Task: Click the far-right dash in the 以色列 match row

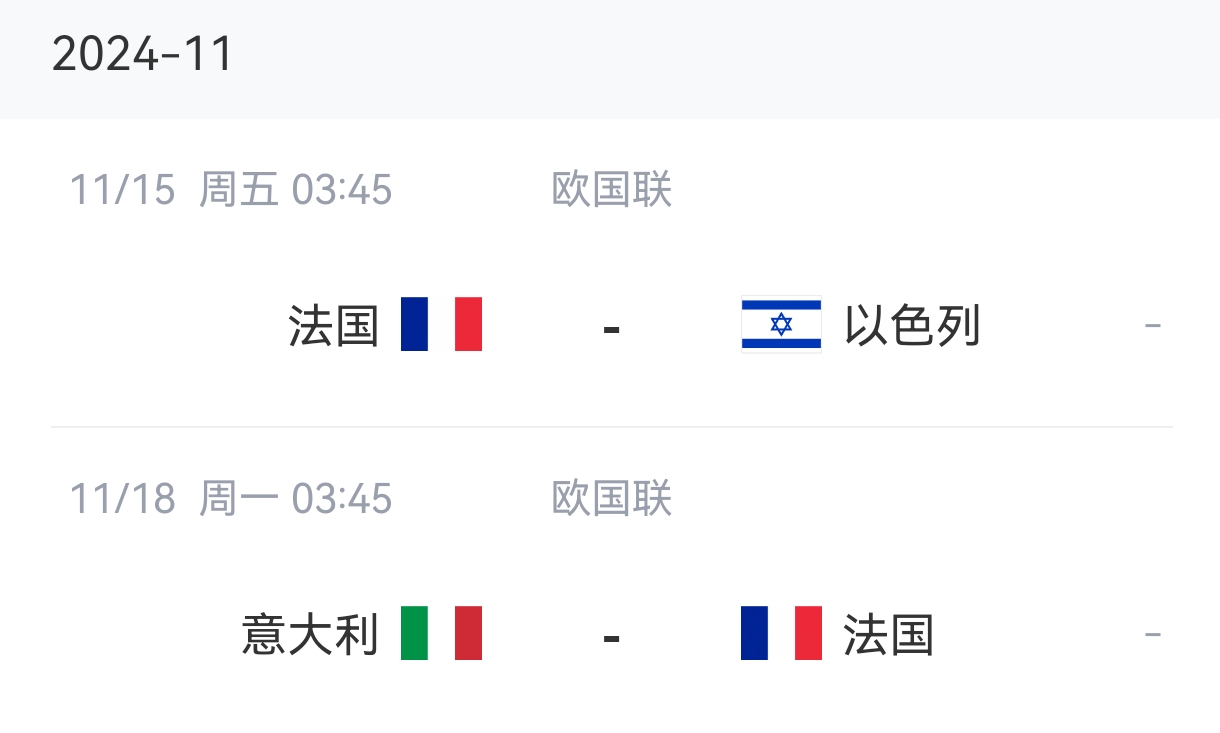Action: point(1152,326)
